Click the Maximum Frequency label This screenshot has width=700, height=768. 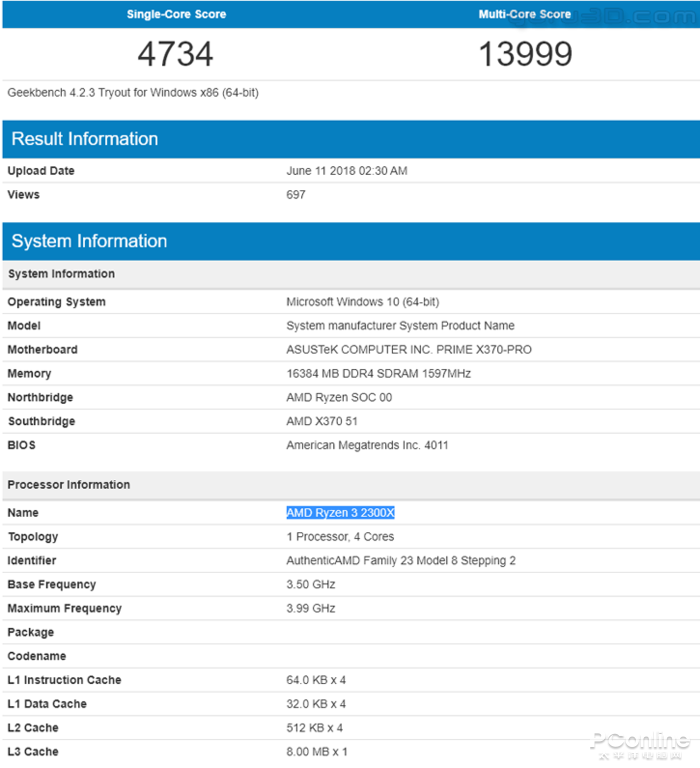coord(65,609)
